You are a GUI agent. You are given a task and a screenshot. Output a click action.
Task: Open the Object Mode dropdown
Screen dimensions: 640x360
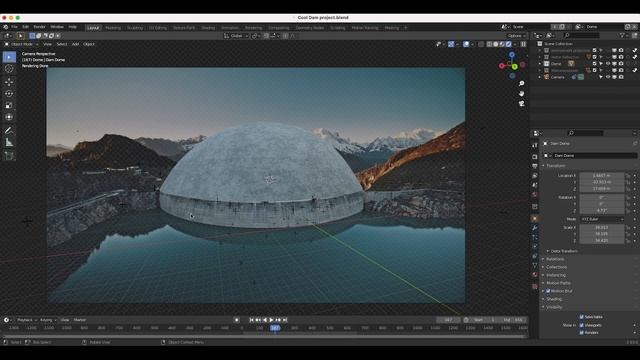tap(21, 44)
